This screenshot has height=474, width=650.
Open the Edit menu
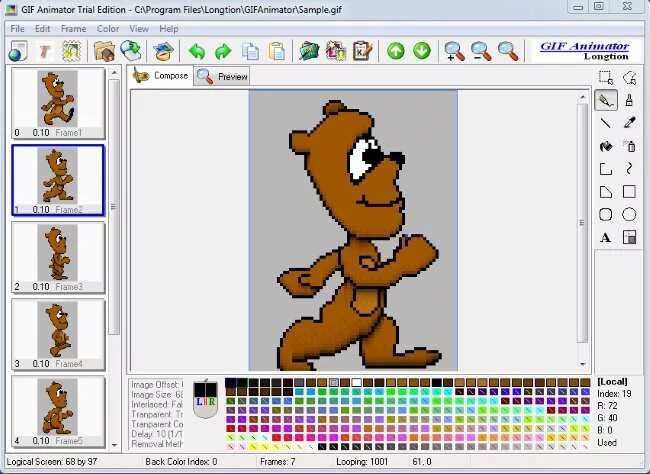(42, 29)
